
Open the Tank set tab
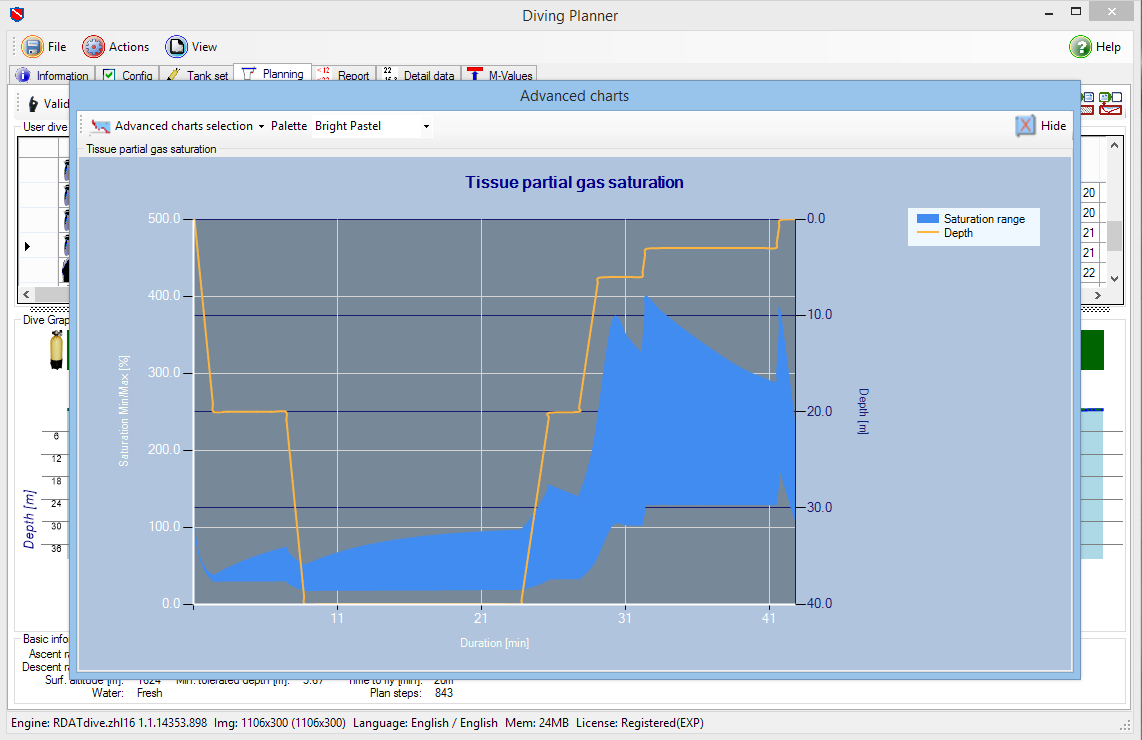coord(196,76)
